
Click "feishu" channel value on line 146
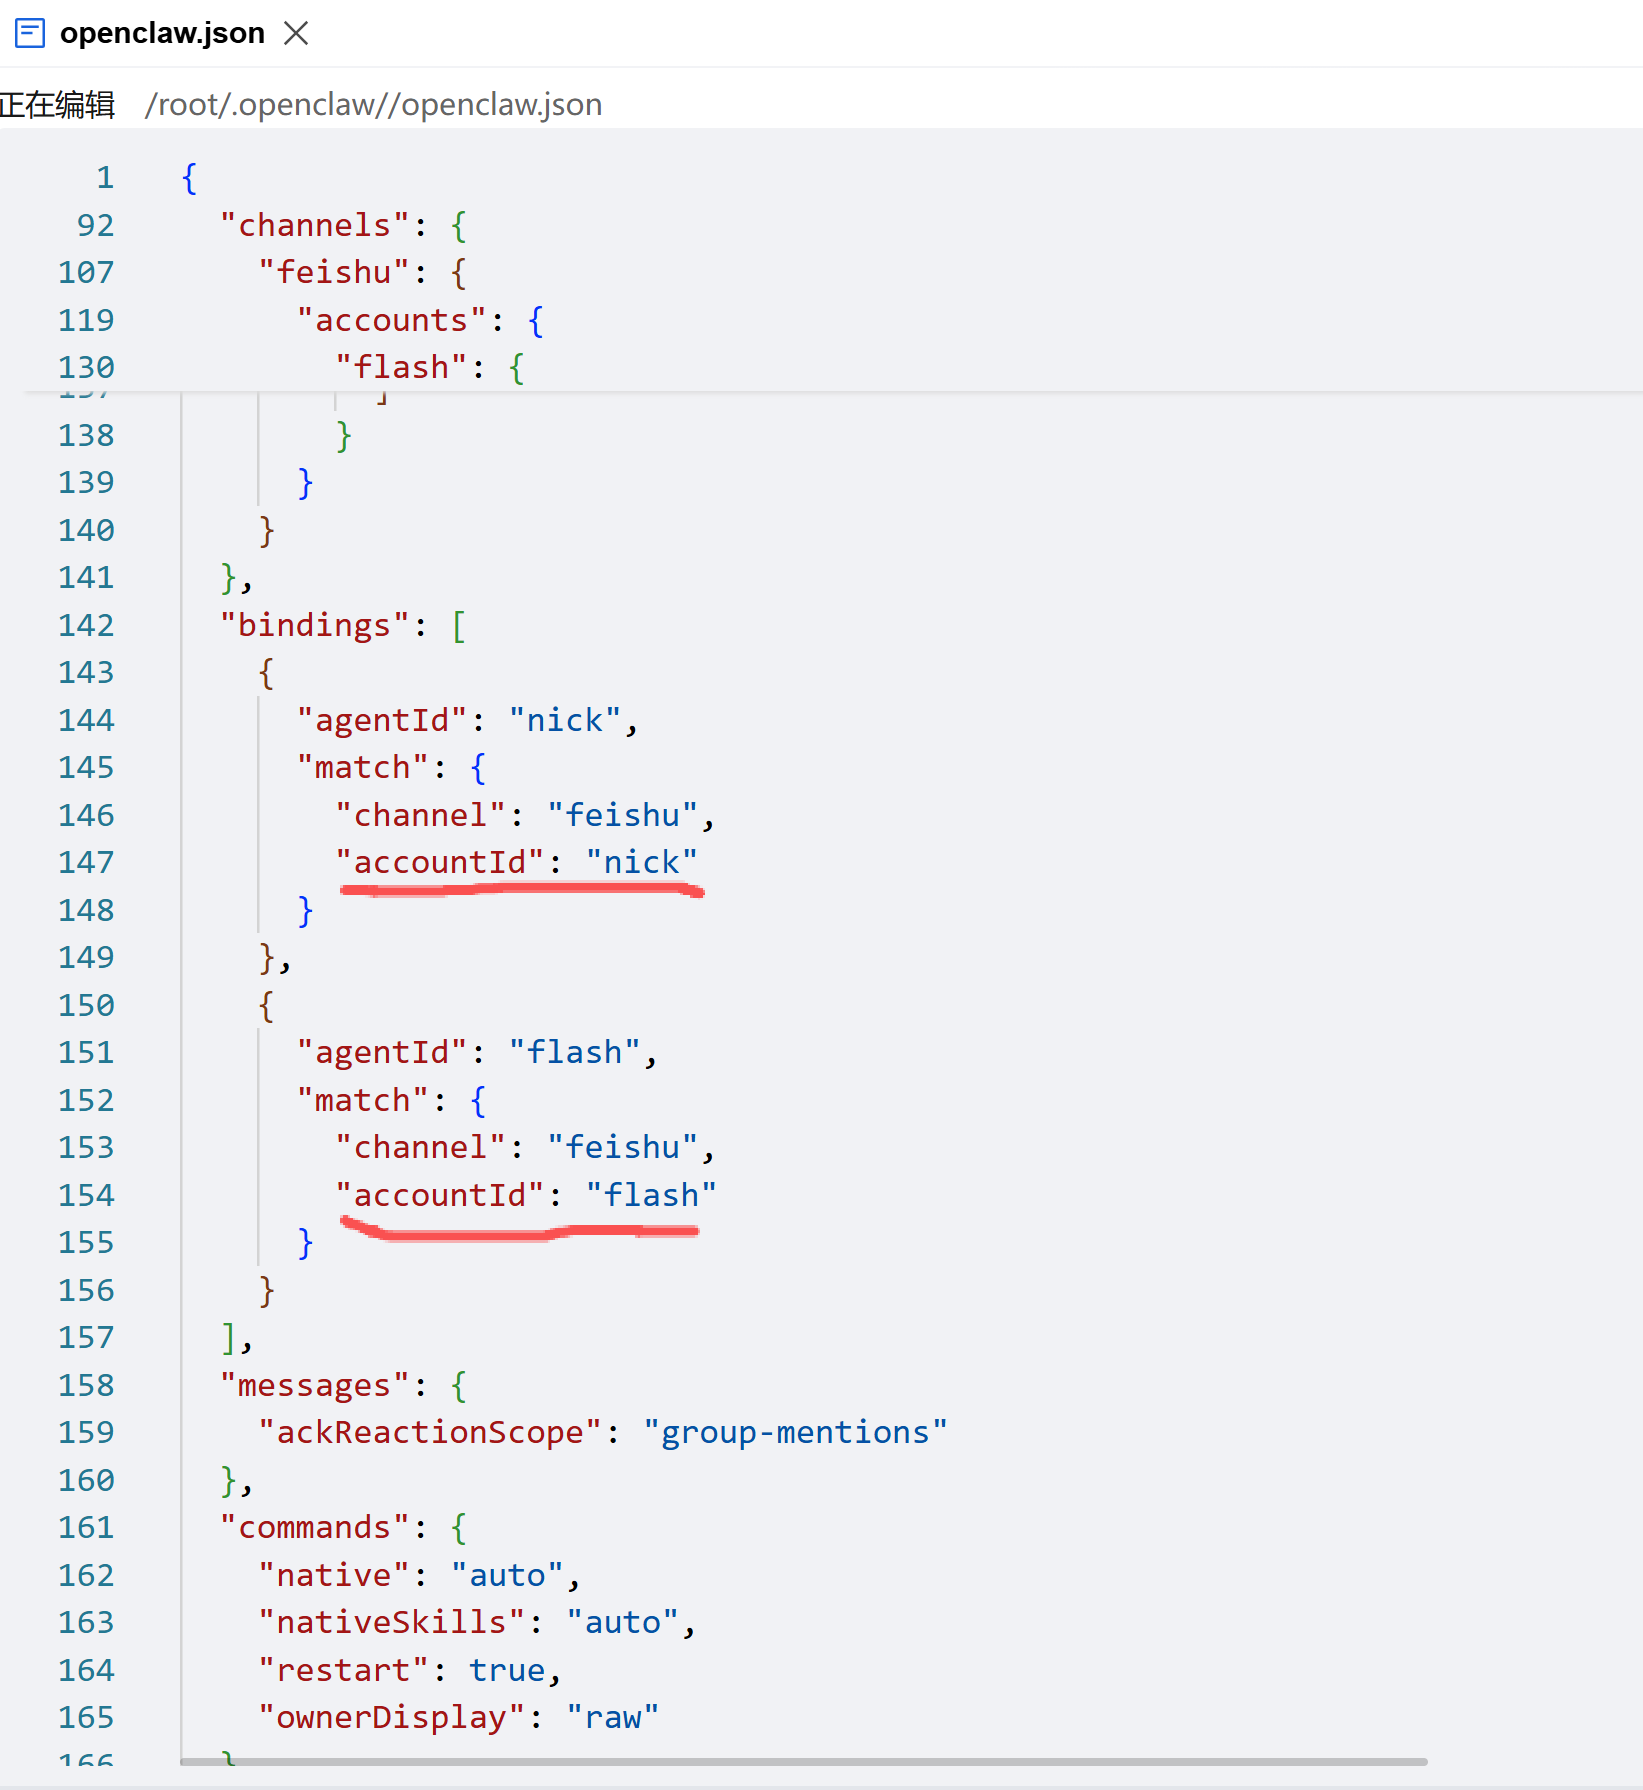click(622, 815)
